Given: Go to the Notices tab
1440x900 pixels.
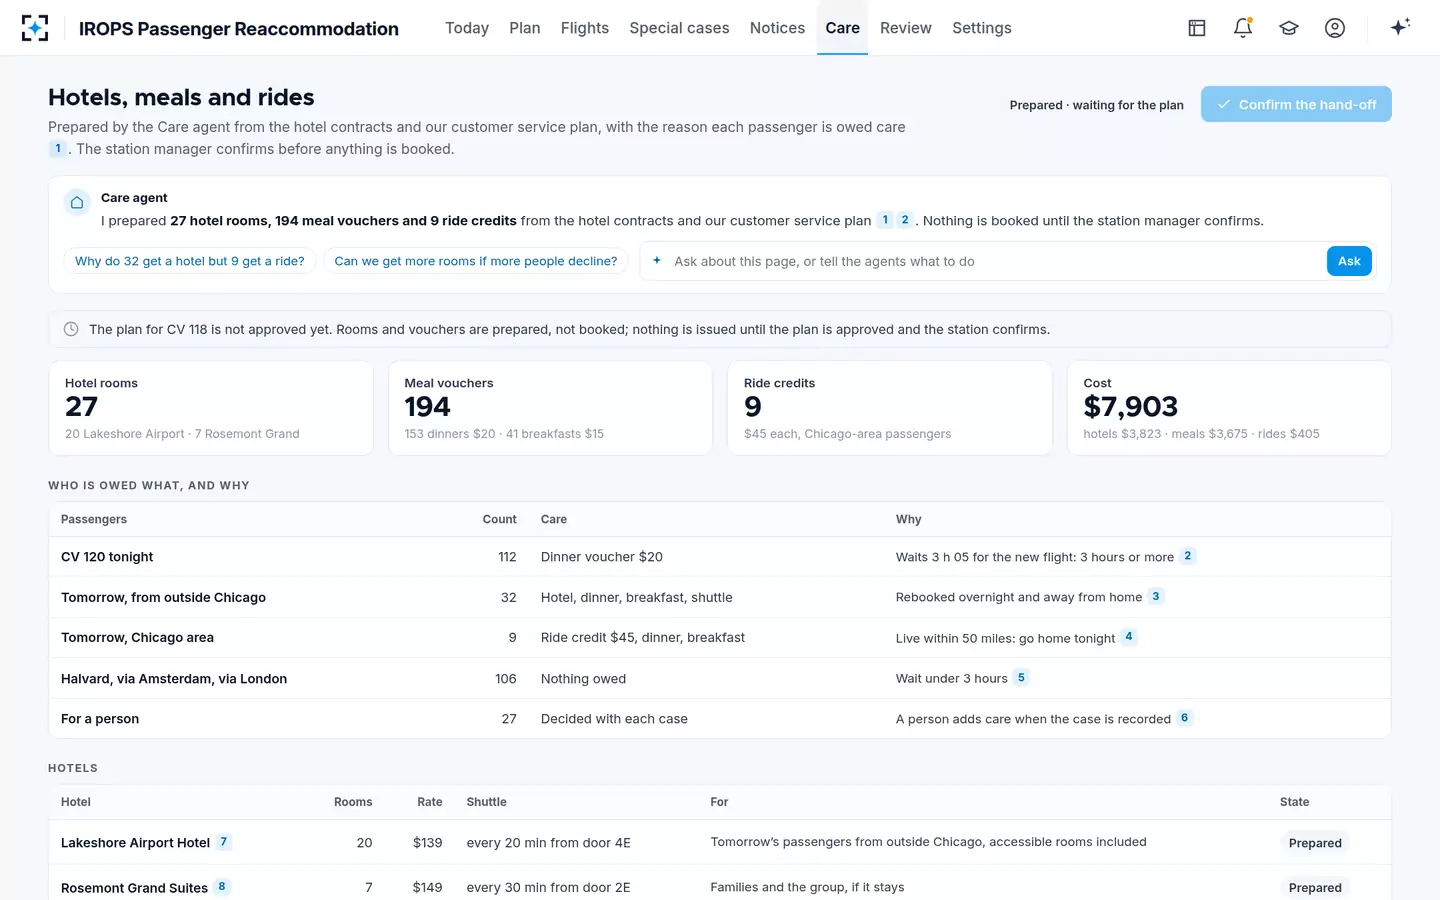Looking at the screenshot, I should click(777, 28).
